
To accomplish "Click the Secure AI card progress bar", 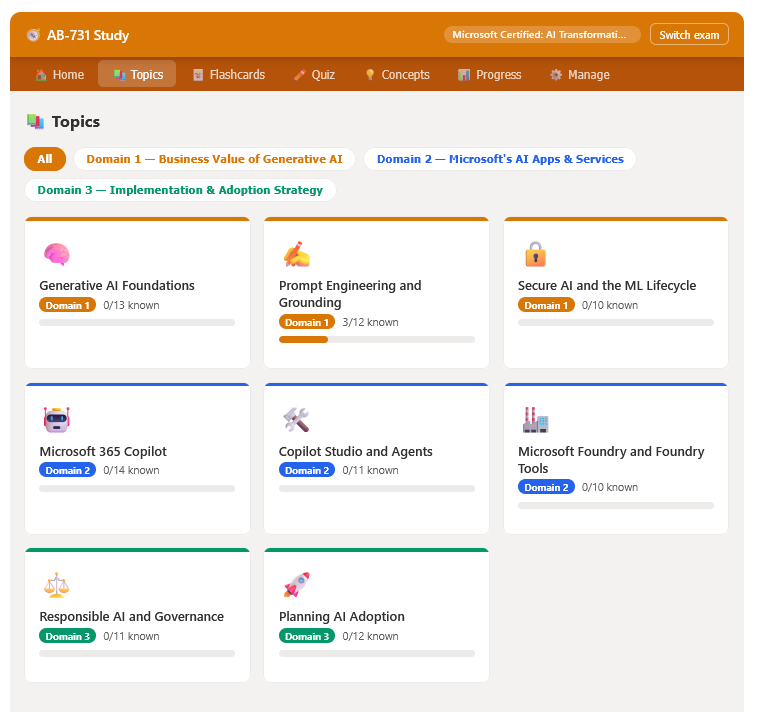I will pos(616,323).
